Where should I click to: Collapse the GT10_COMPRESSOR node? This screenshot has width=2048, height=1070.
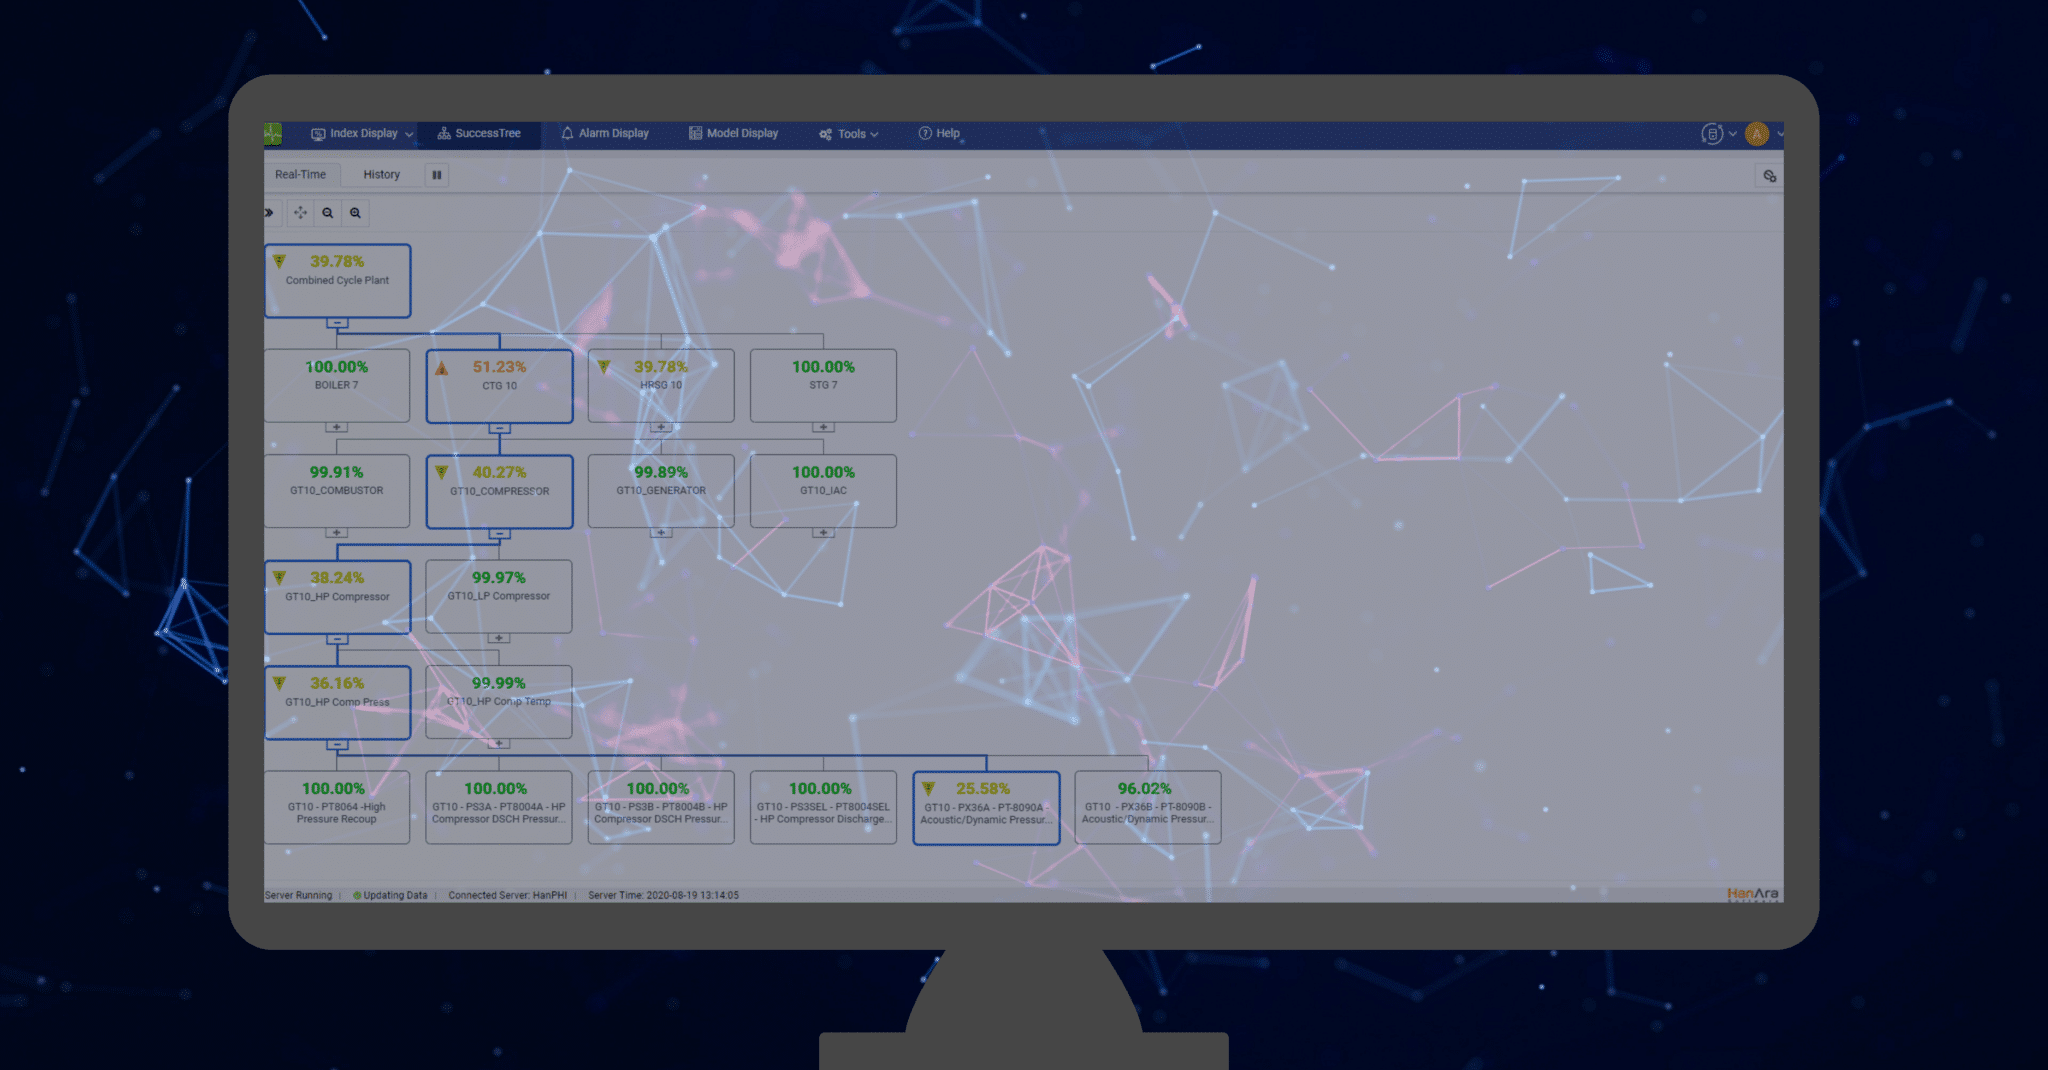click(499, 534)
